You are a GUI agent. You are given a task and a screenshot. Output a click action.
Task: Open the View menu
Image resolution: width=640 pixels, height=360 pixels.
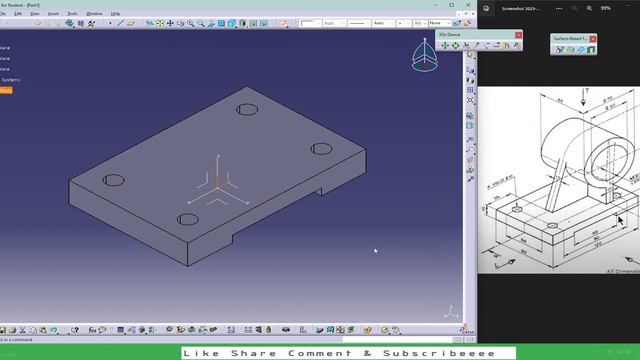pos(35,13)
